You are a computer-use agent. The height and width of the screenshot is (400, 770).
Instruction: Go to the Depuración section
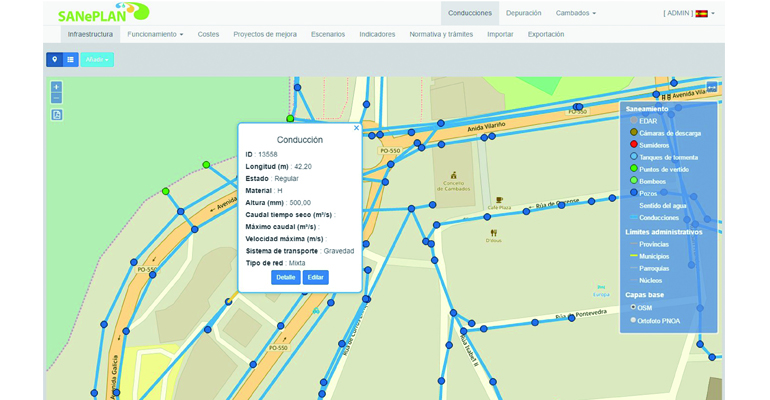point(523,13)
